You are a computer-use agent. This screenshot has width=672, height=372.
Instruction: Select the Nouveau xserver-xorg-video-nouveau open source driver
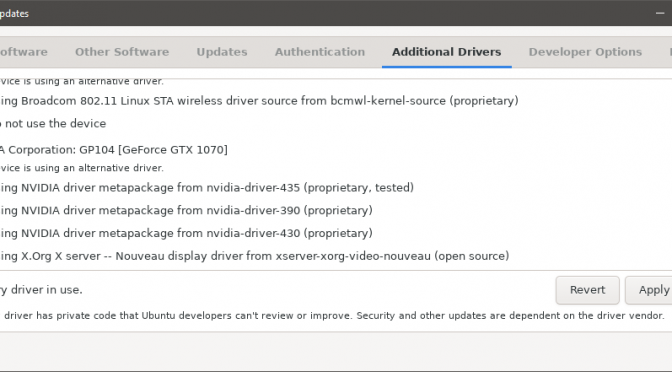[x=255, y=256]
